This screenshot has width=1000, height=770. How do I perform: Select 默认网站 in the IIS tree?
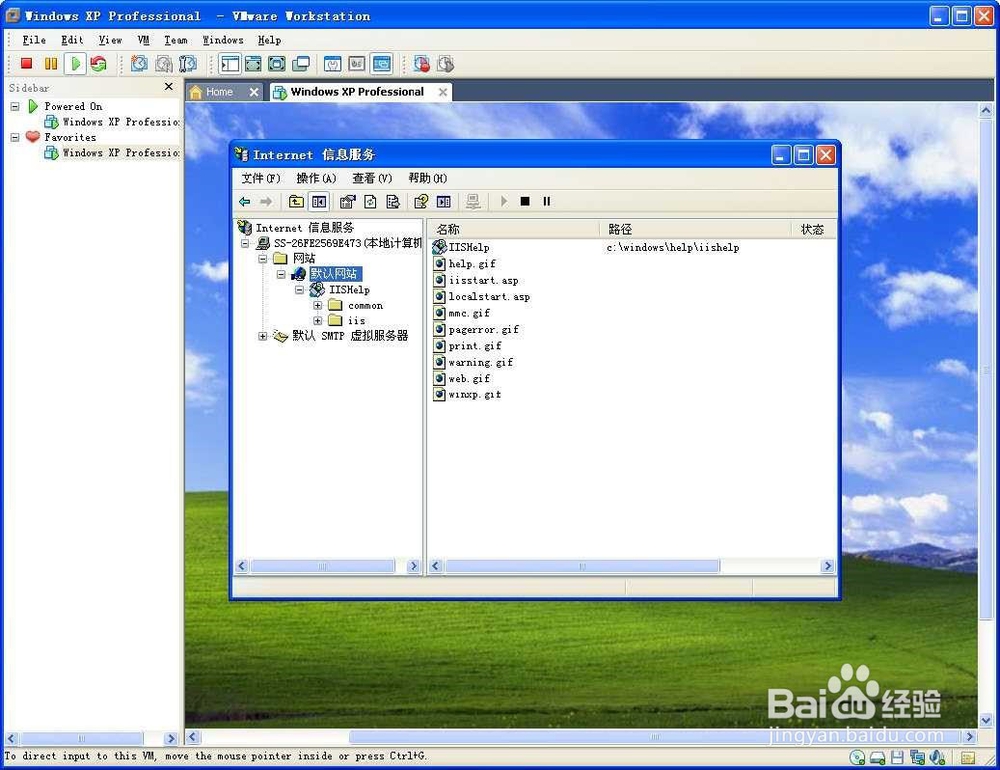pos(335,274)
